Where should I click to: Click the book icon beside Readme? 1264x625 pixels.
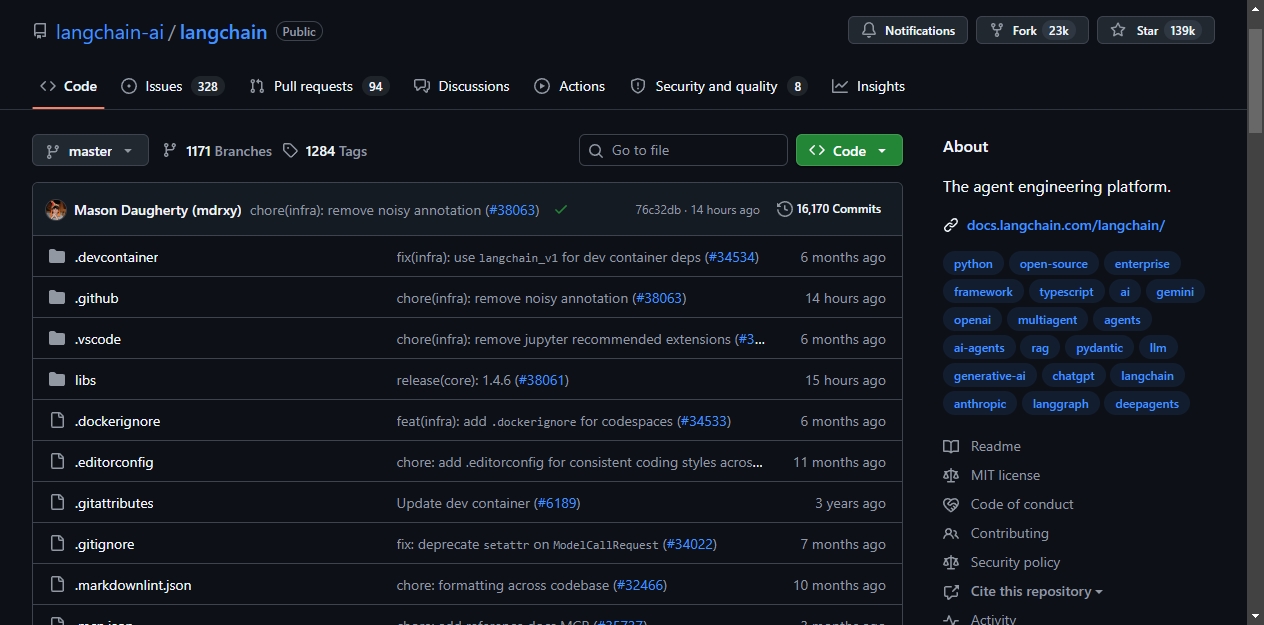(951, 447)
